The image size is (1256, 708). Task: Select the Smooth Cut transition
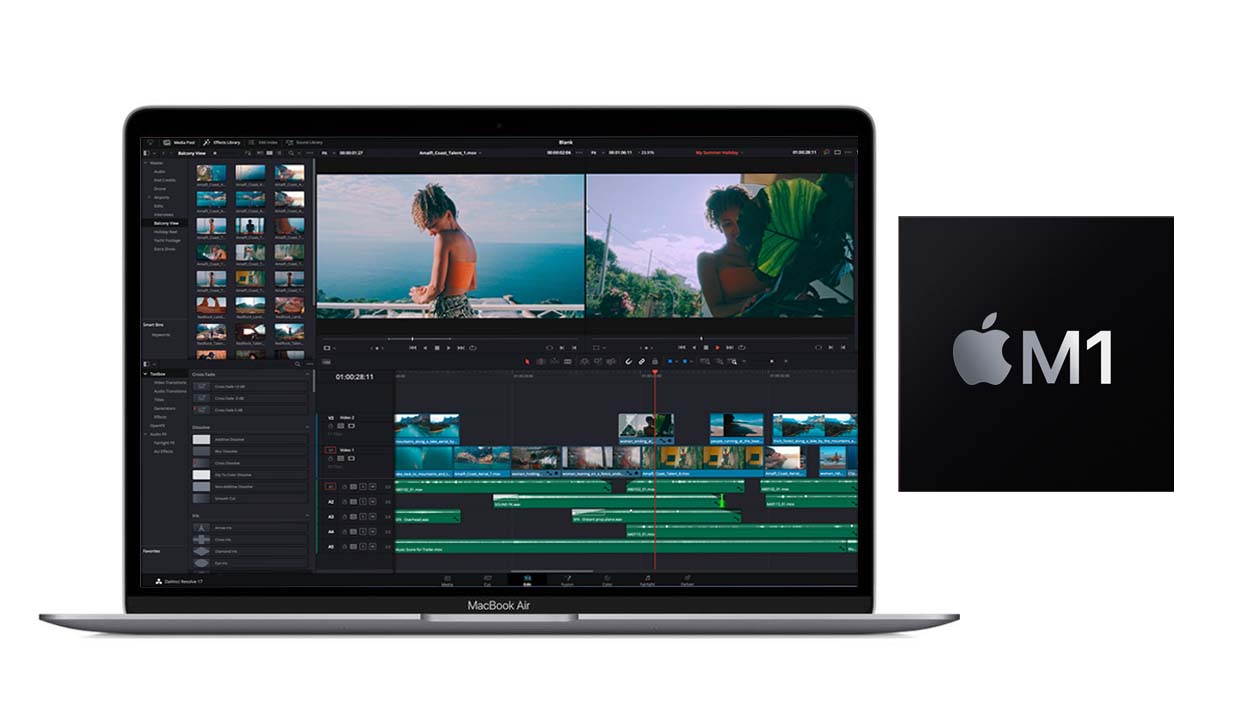coord(249,497)
